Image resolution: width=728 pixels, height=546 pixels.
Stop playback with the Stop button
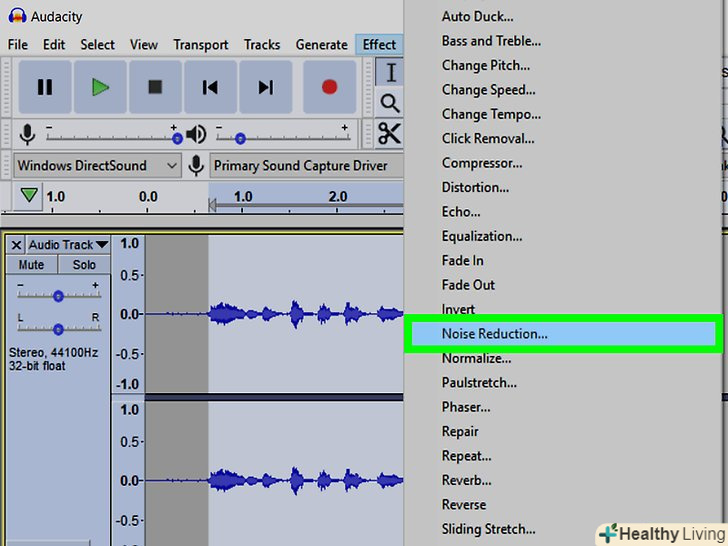155,87
